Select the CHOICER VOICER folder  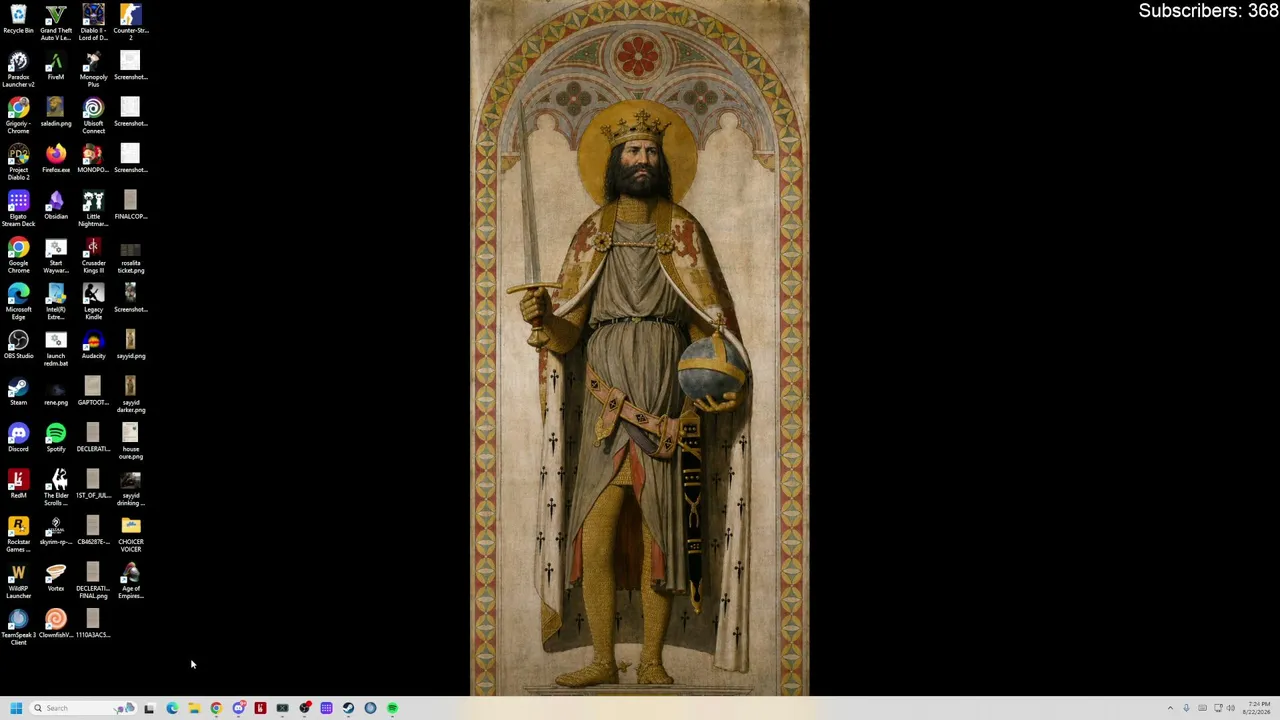[130, 534]
